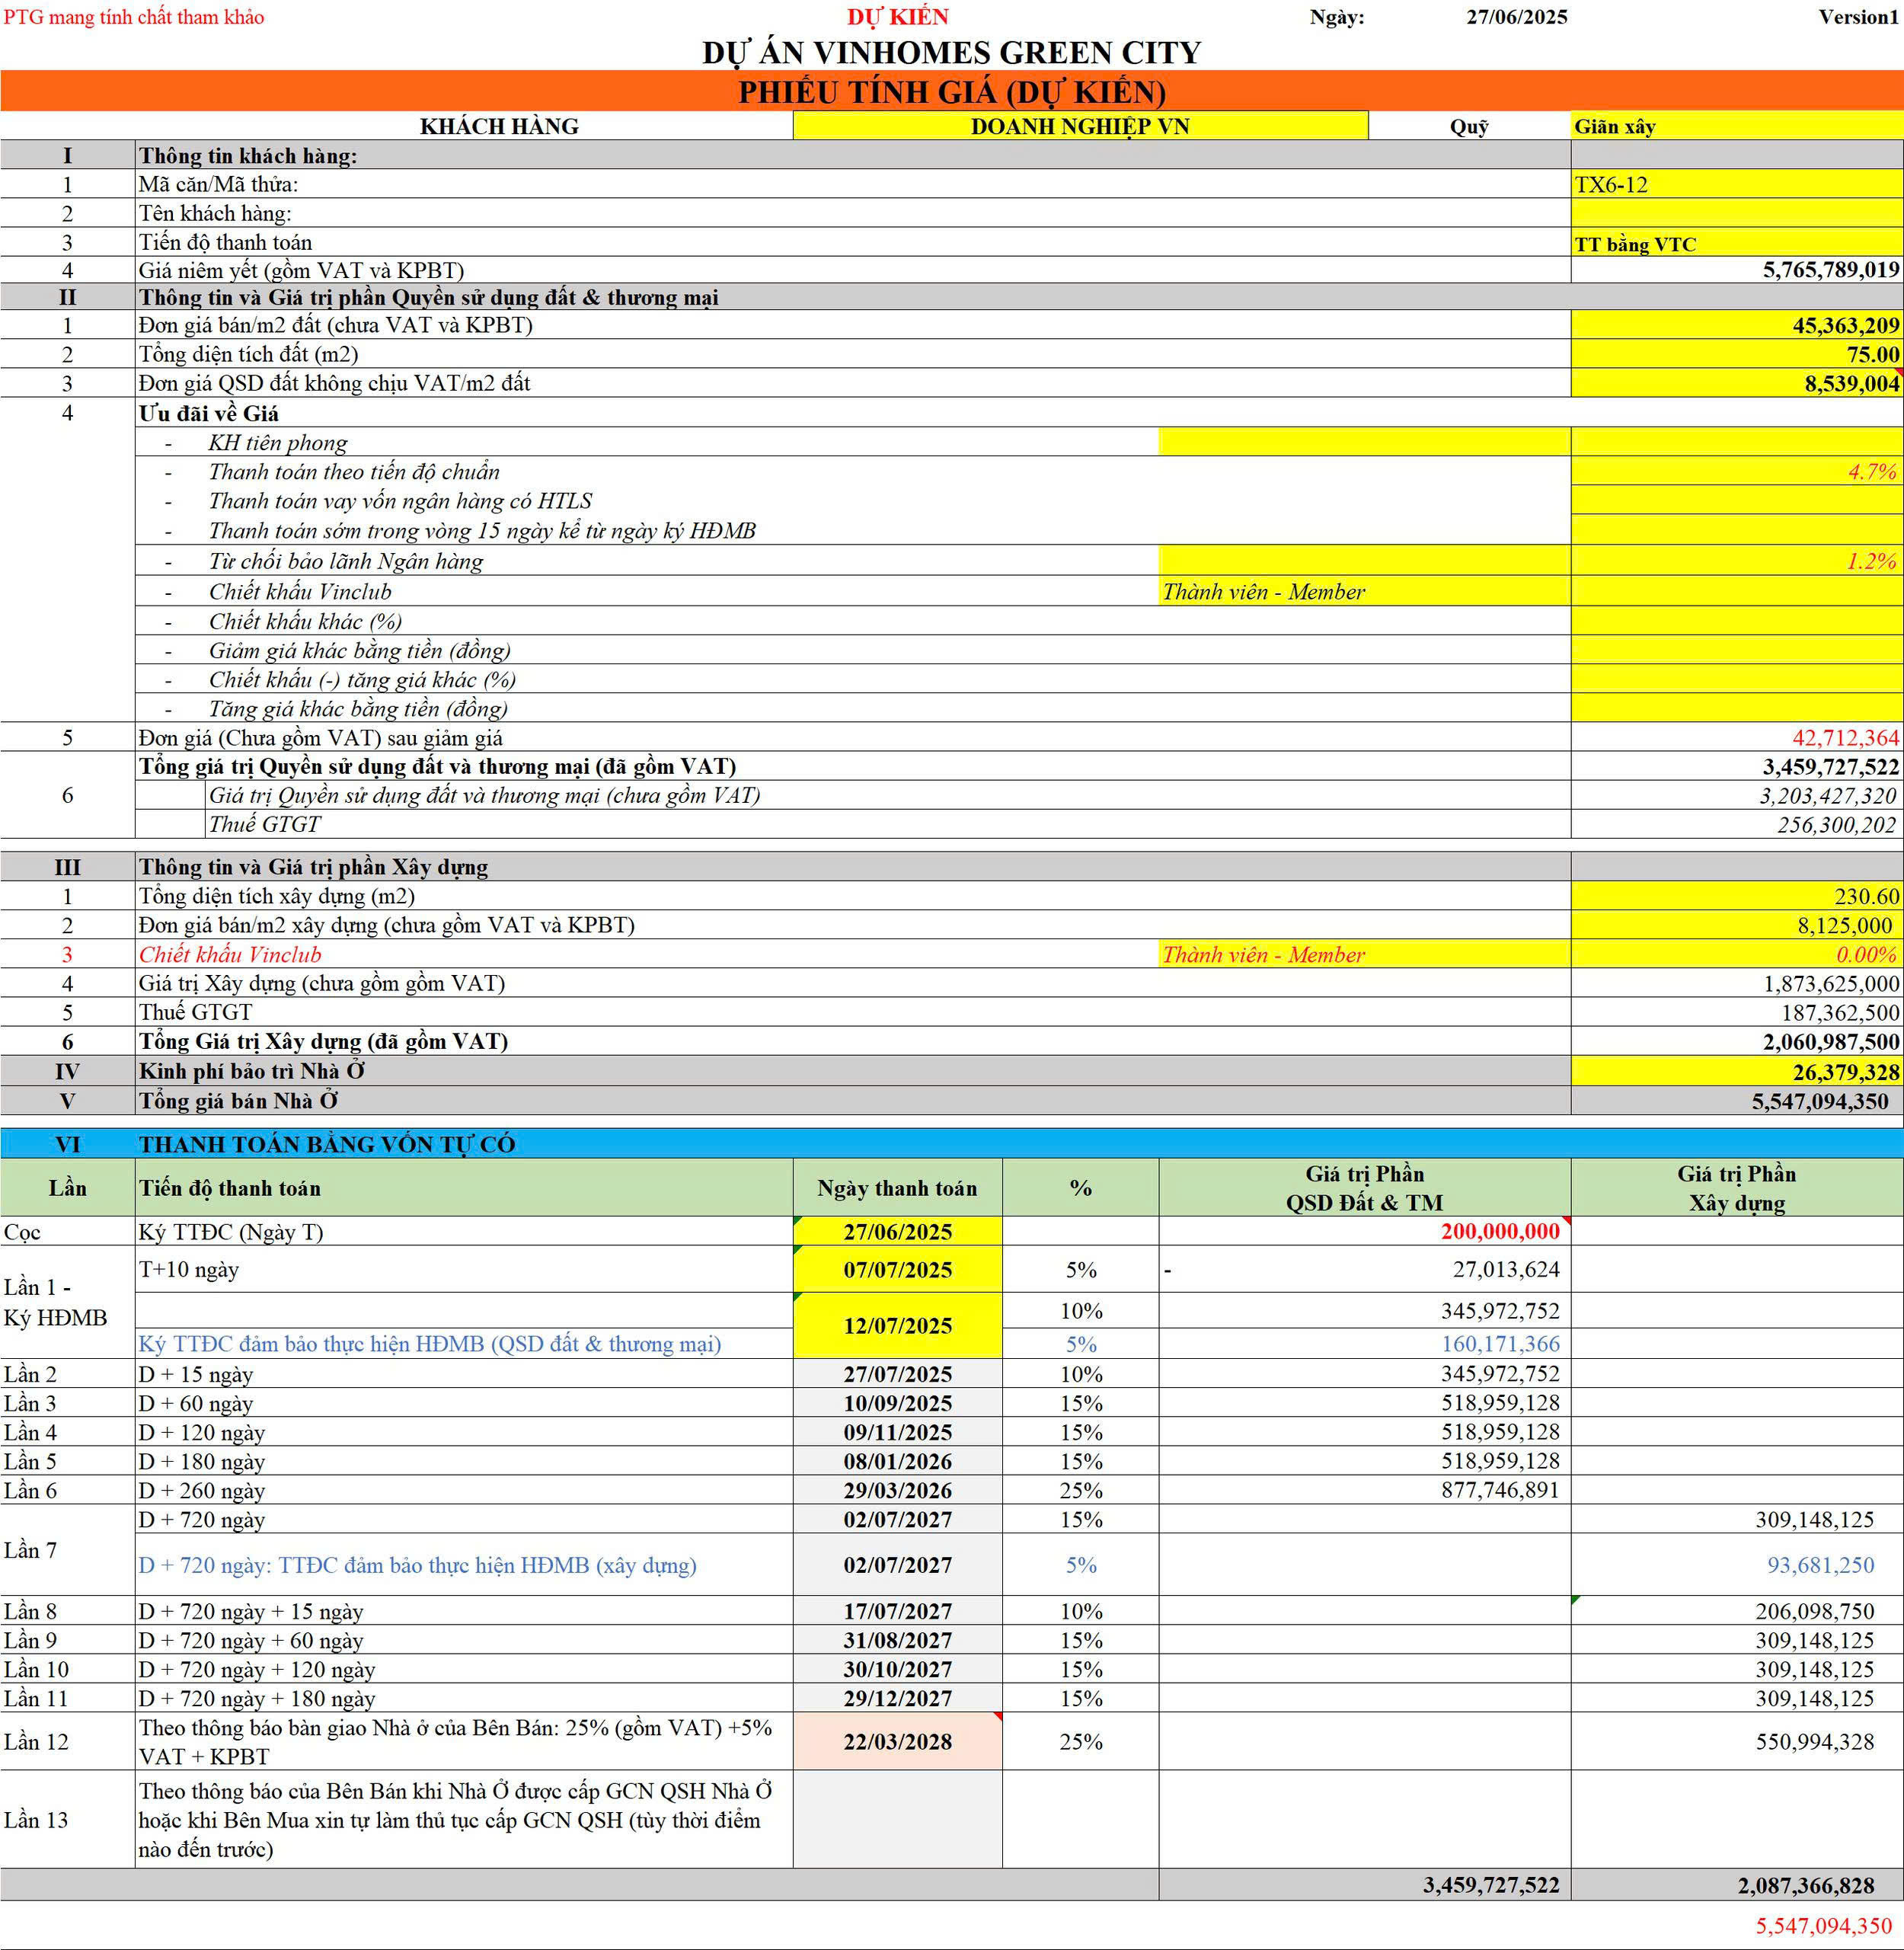Select handover date 22/03/2028
Image resolution: width=1904 pixels, height=1950 pixels.
pos(898,1741)
